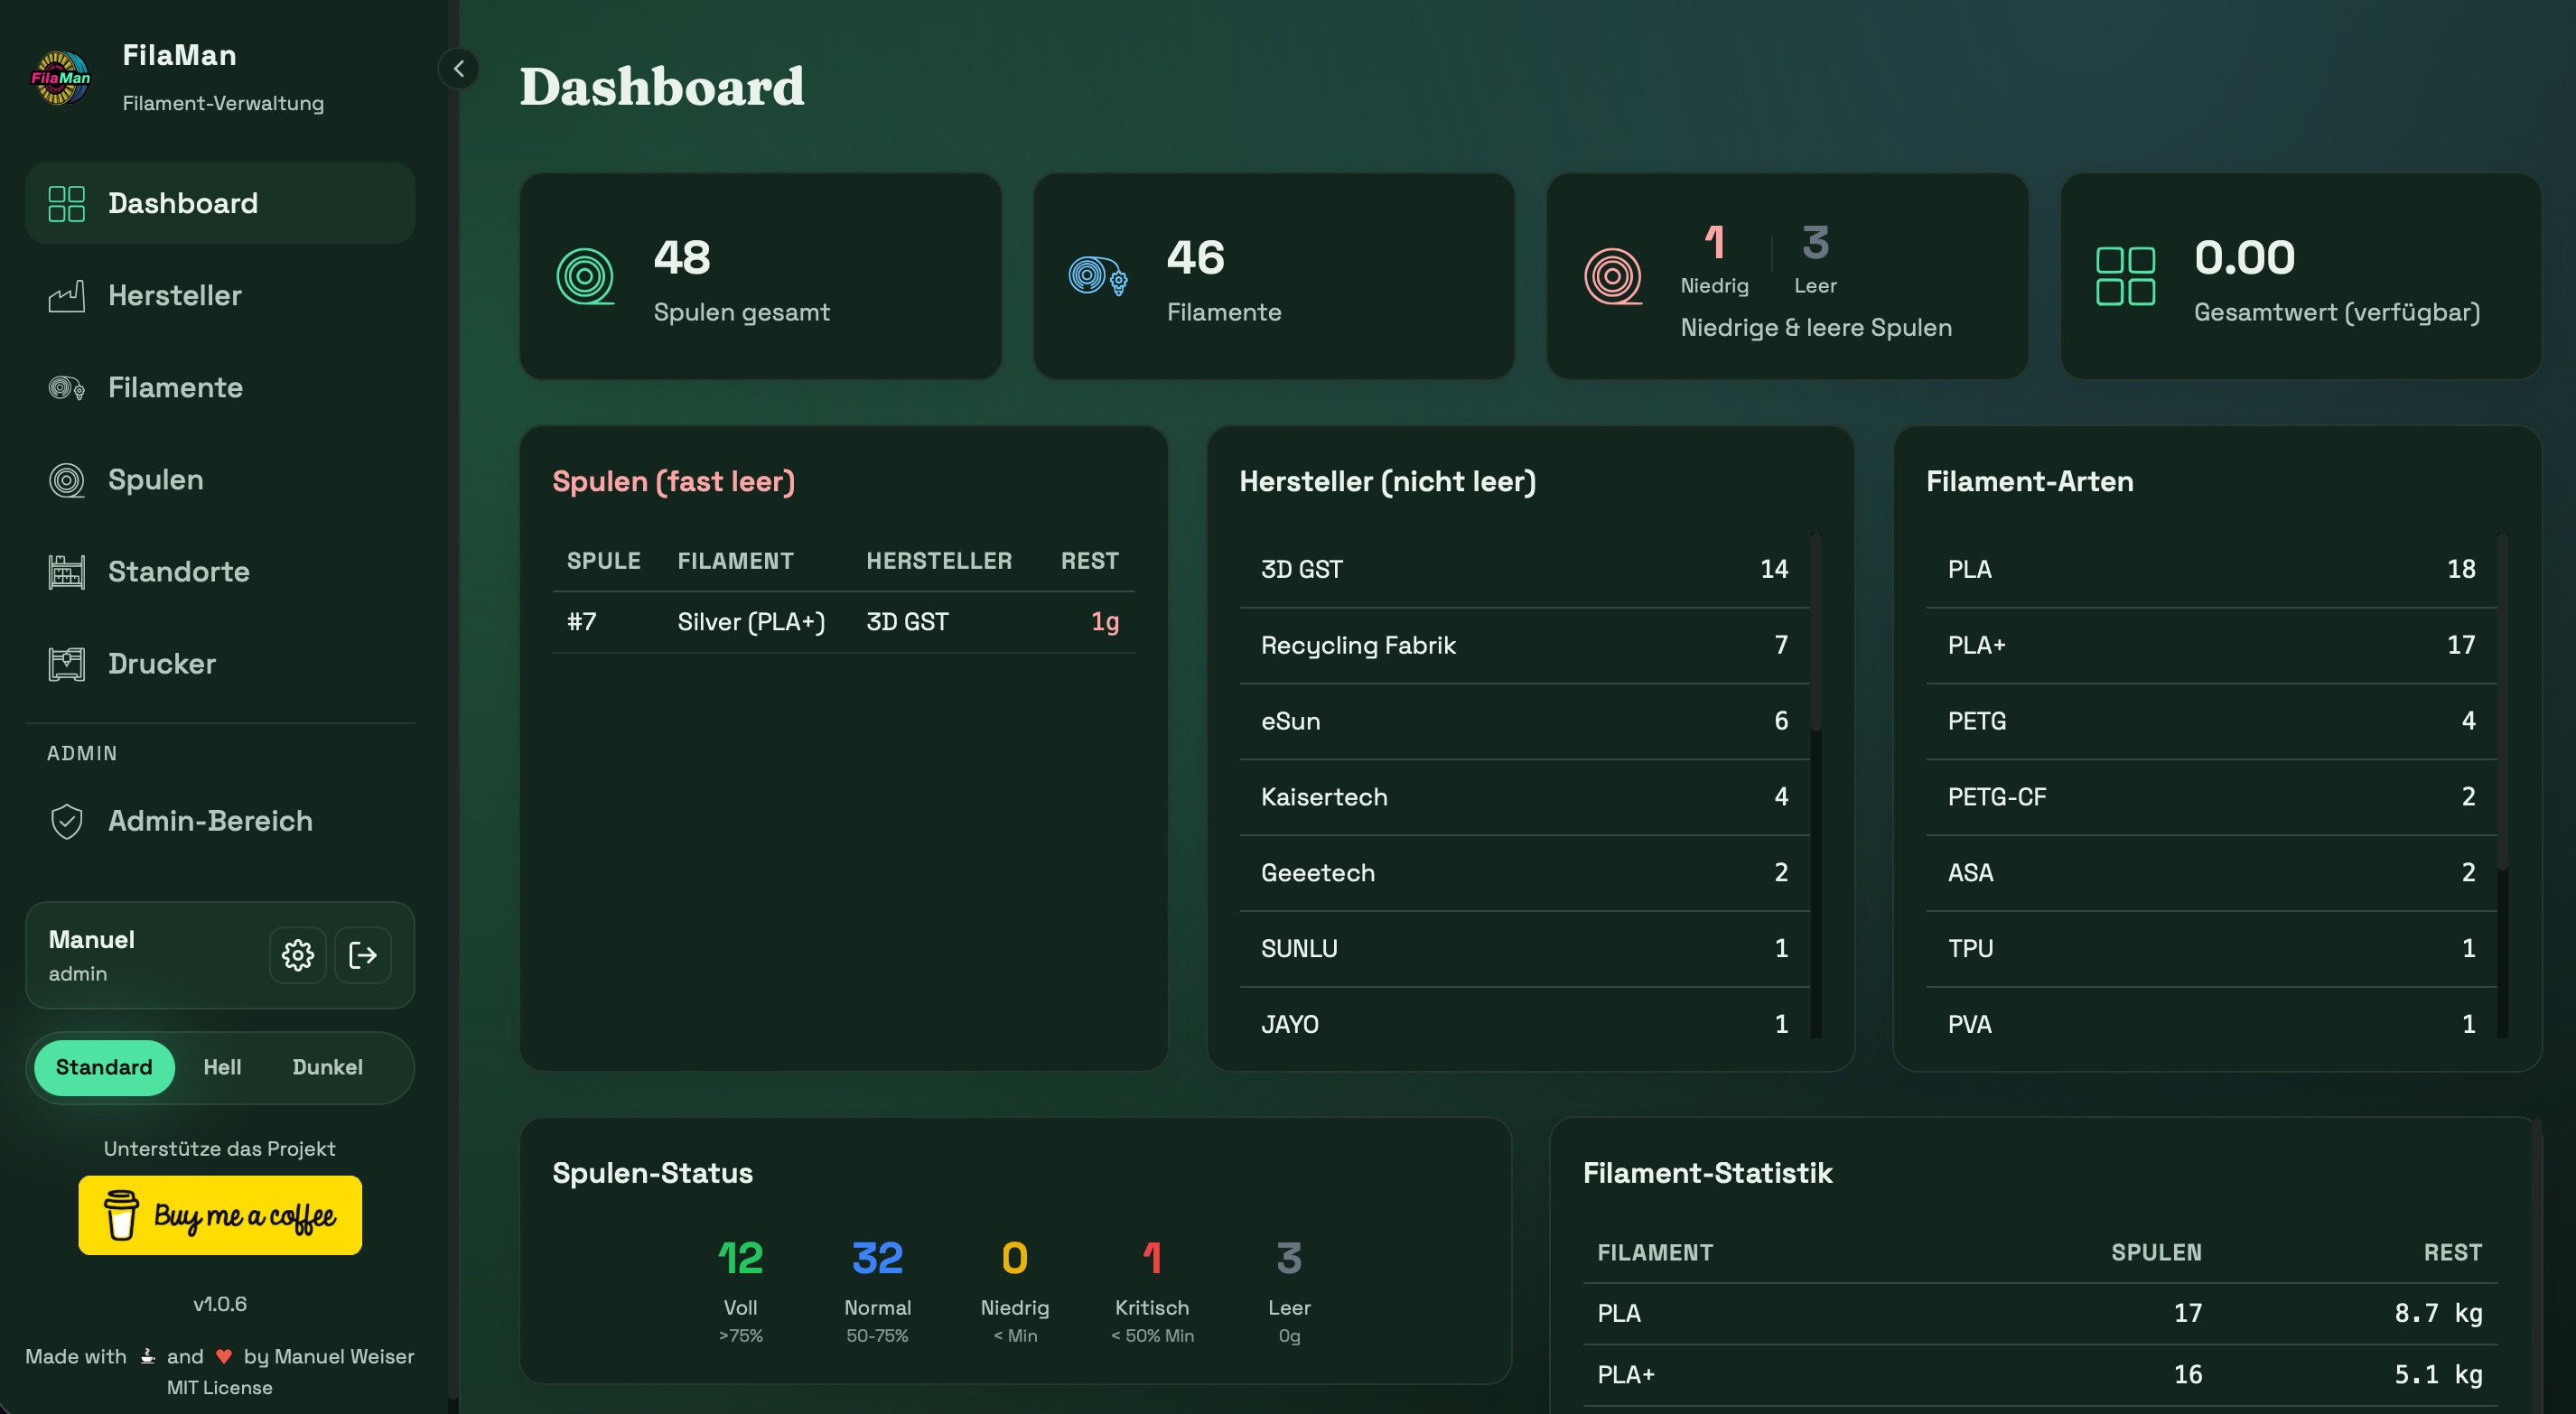This screenshot has height=1414, width=2576.
Task: Open the Niedrige & leere Spulen card
Action: [x=1787, y=276]
